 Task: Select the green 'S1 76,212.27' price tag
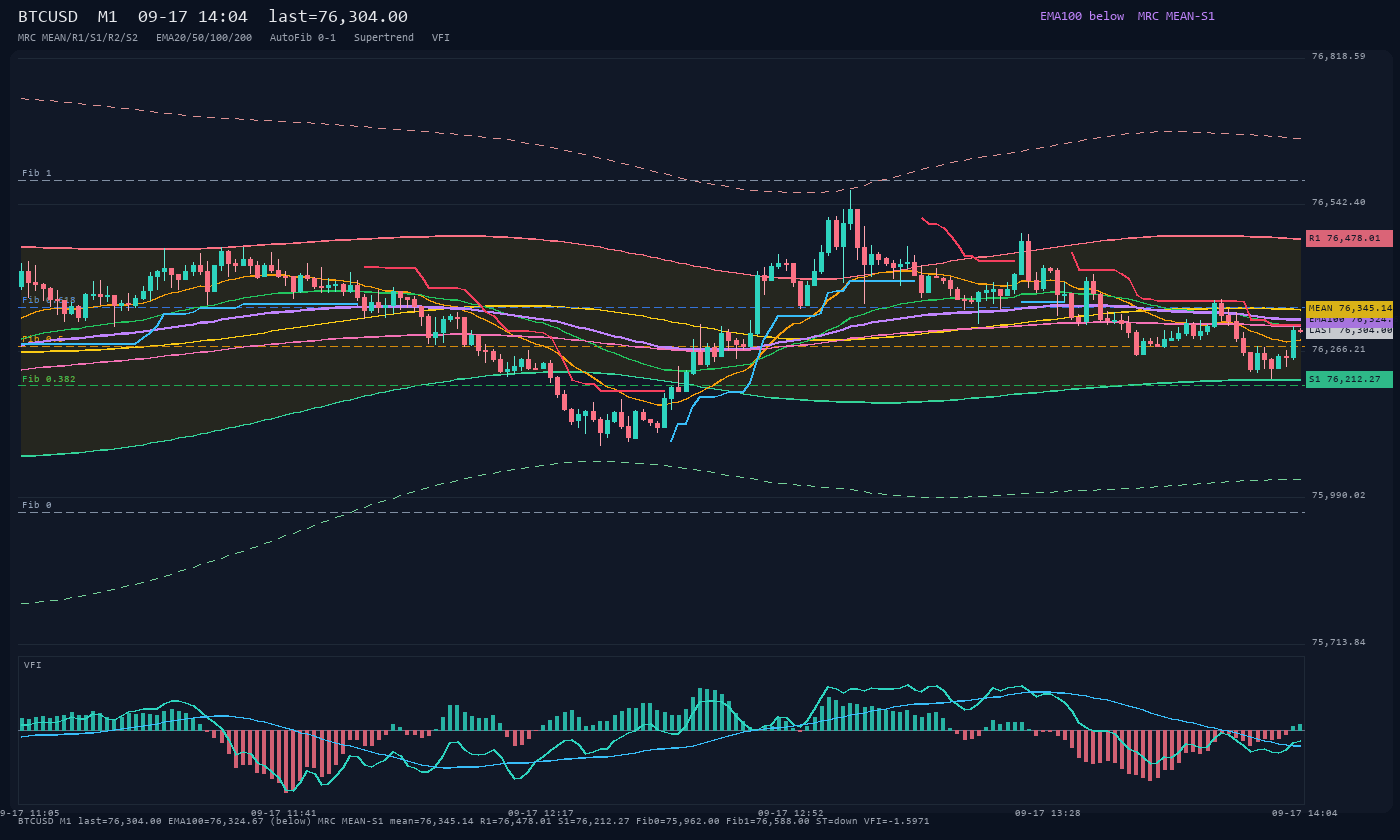pos(1349,380)
